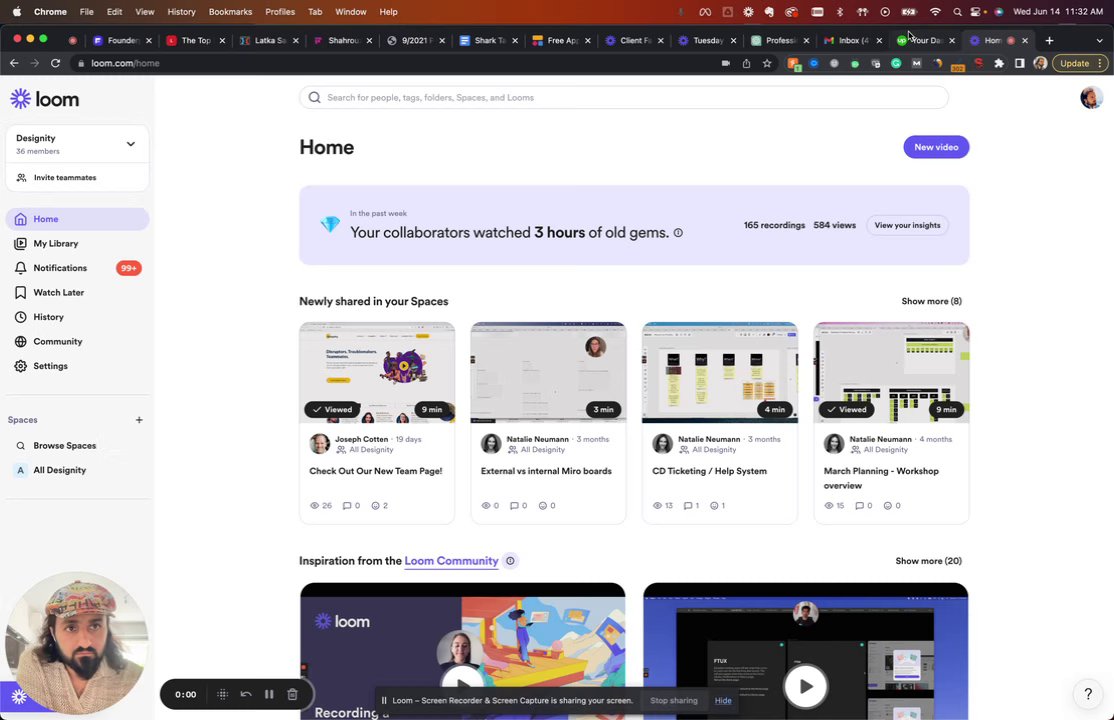Expand the Designity workspace dropdown
The image size is (1114, 720).
(x=131, y=144)
